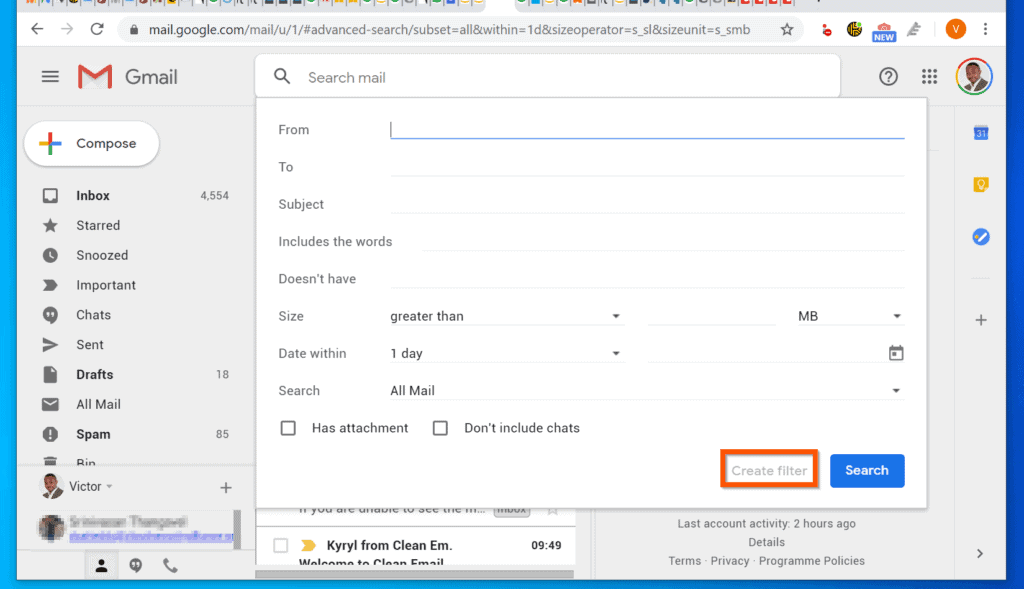The image size is (1024, 589).
Task: Open Tasks in the side panel
Action: pyautogui.click(x=980, y=236)
